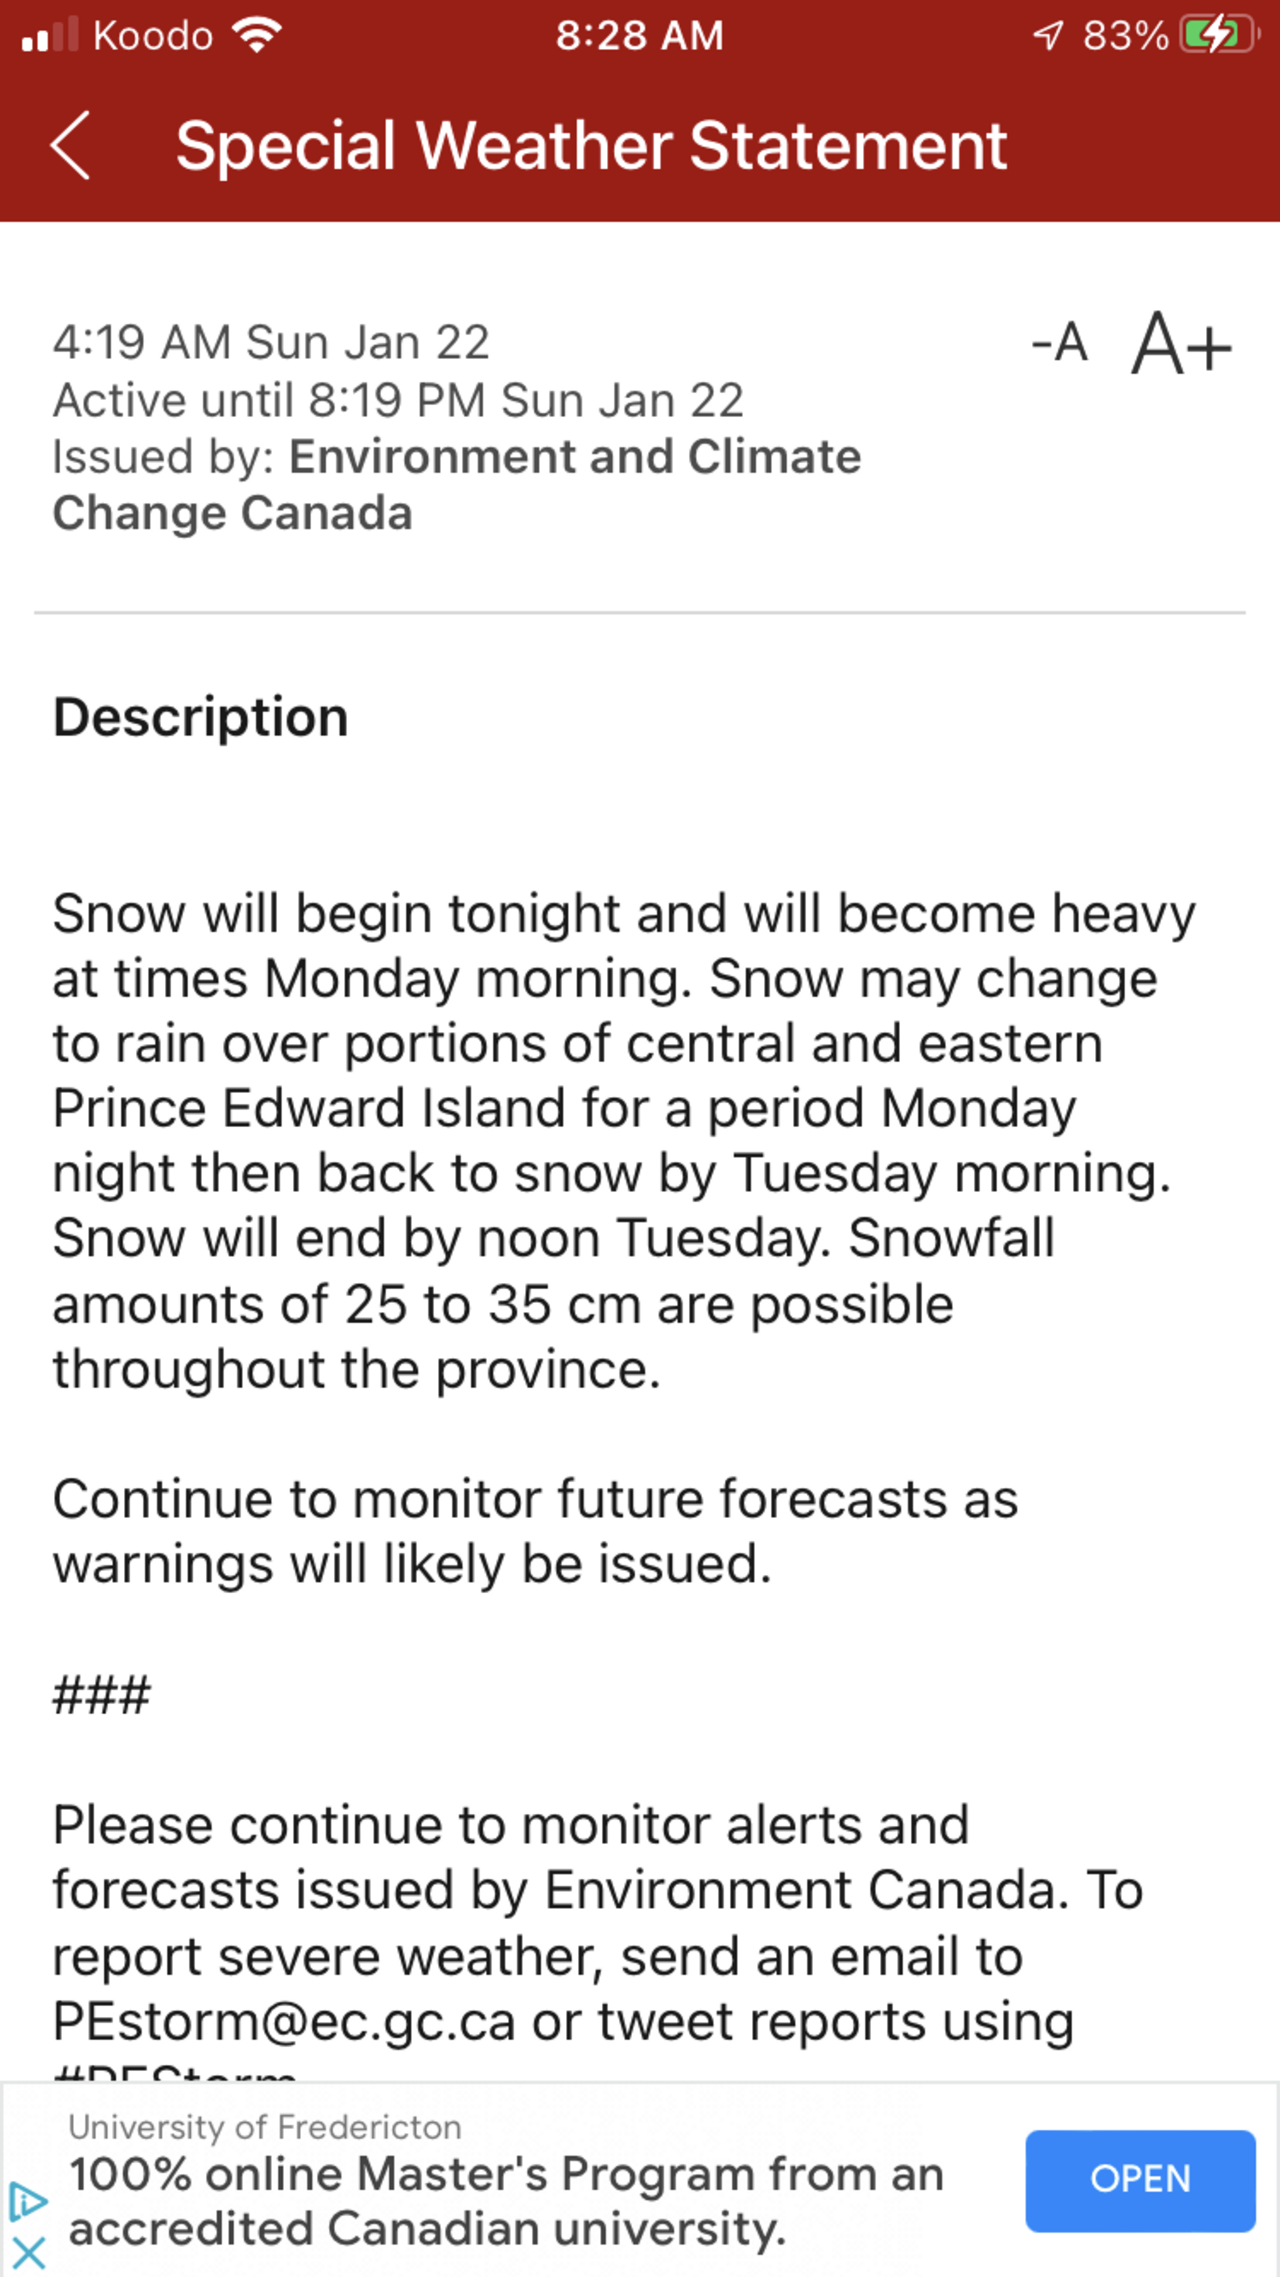Tap the Active until 8:19 PM line

pos(398,400)
